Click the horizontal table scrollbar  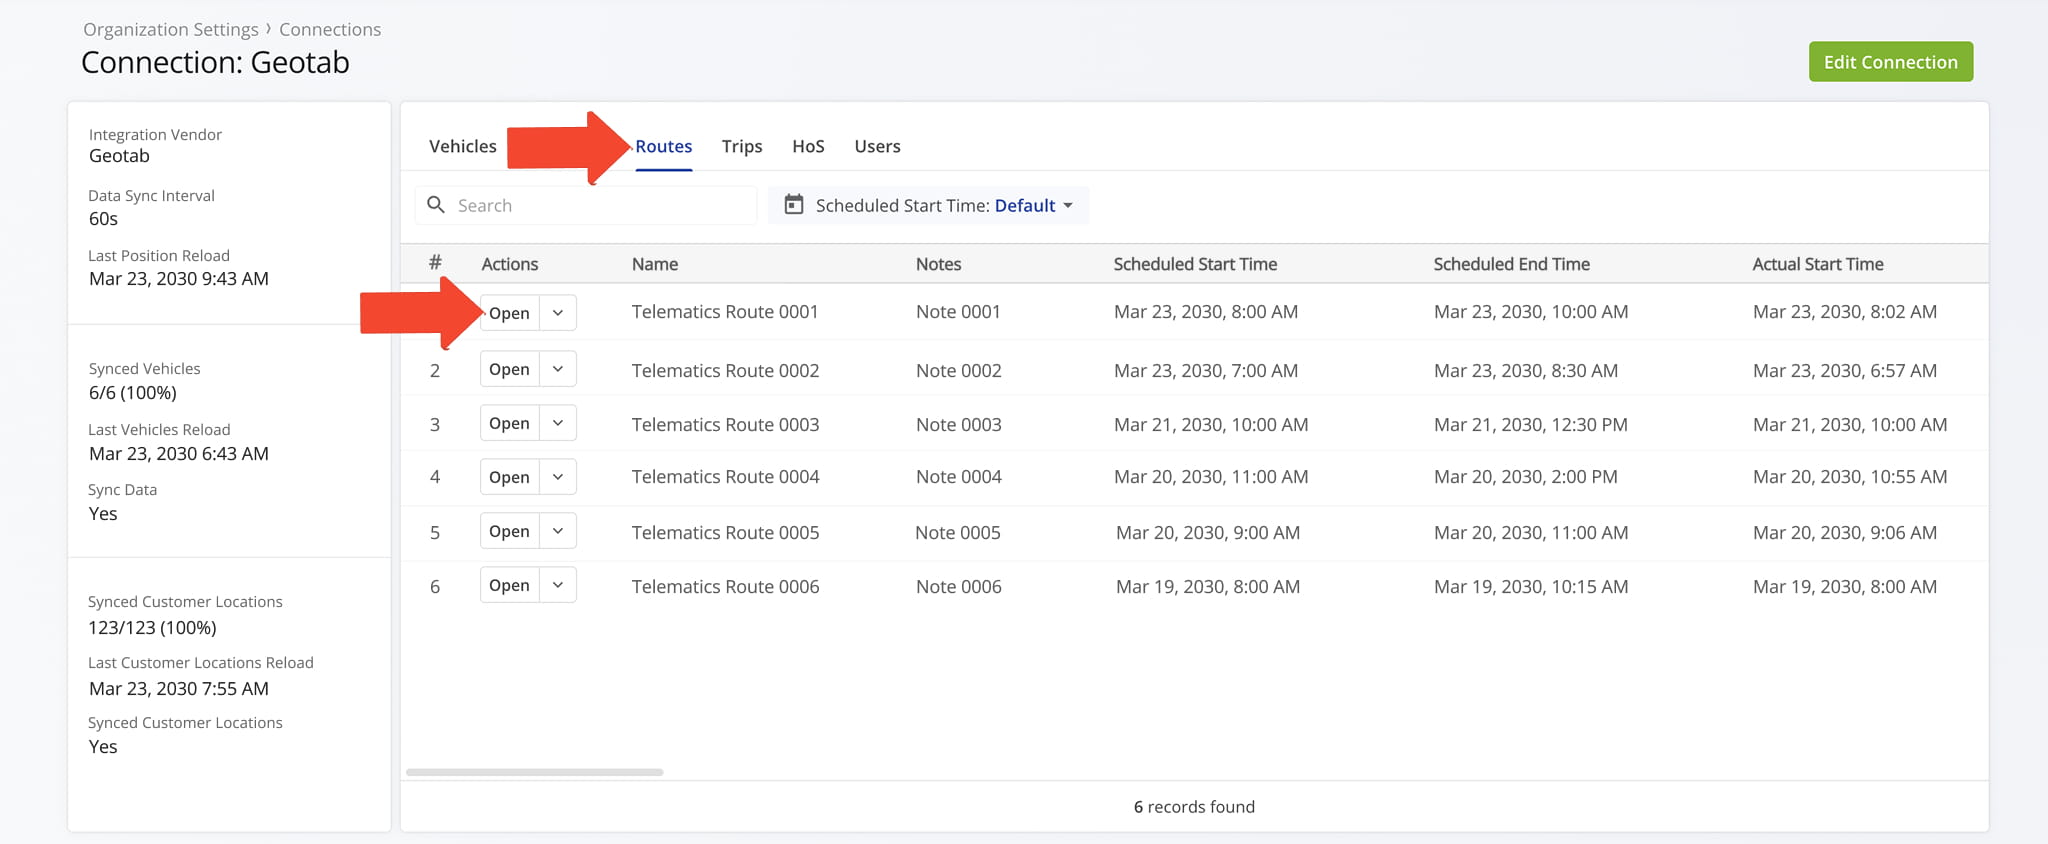tap(534, 772)
